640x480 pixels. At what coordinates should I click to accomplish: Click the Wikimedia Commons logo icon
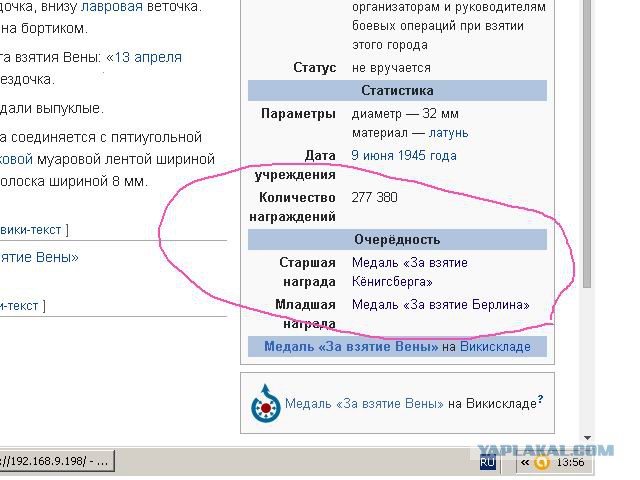click(266, 403)
